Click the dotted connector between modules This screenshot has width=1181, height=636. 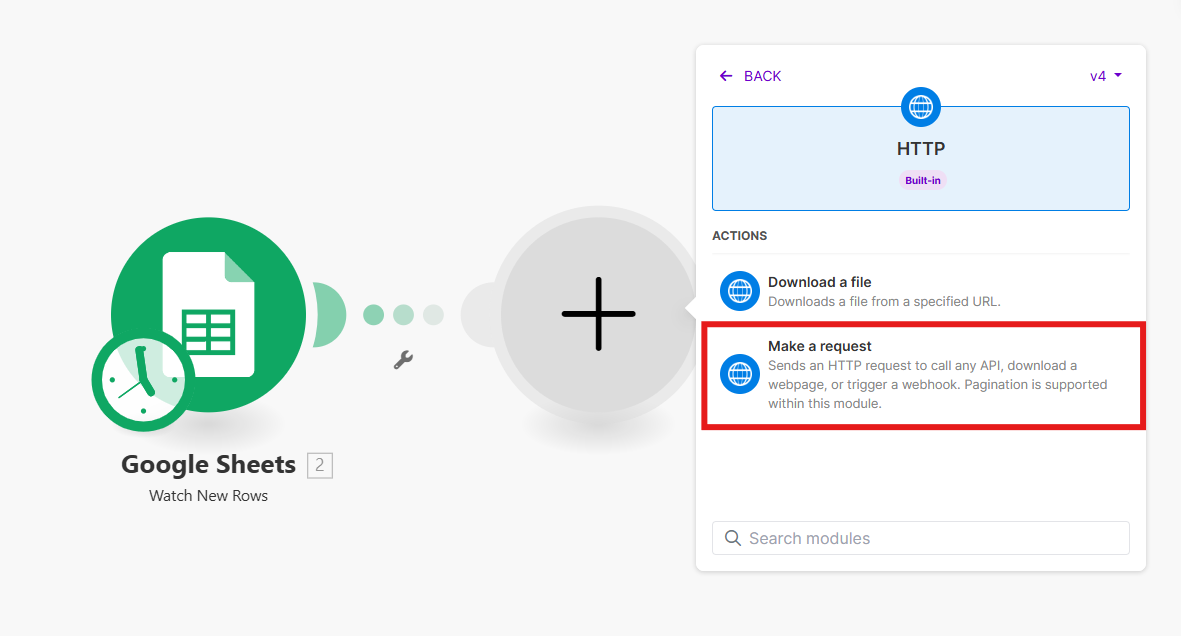(x=403, y=315)
